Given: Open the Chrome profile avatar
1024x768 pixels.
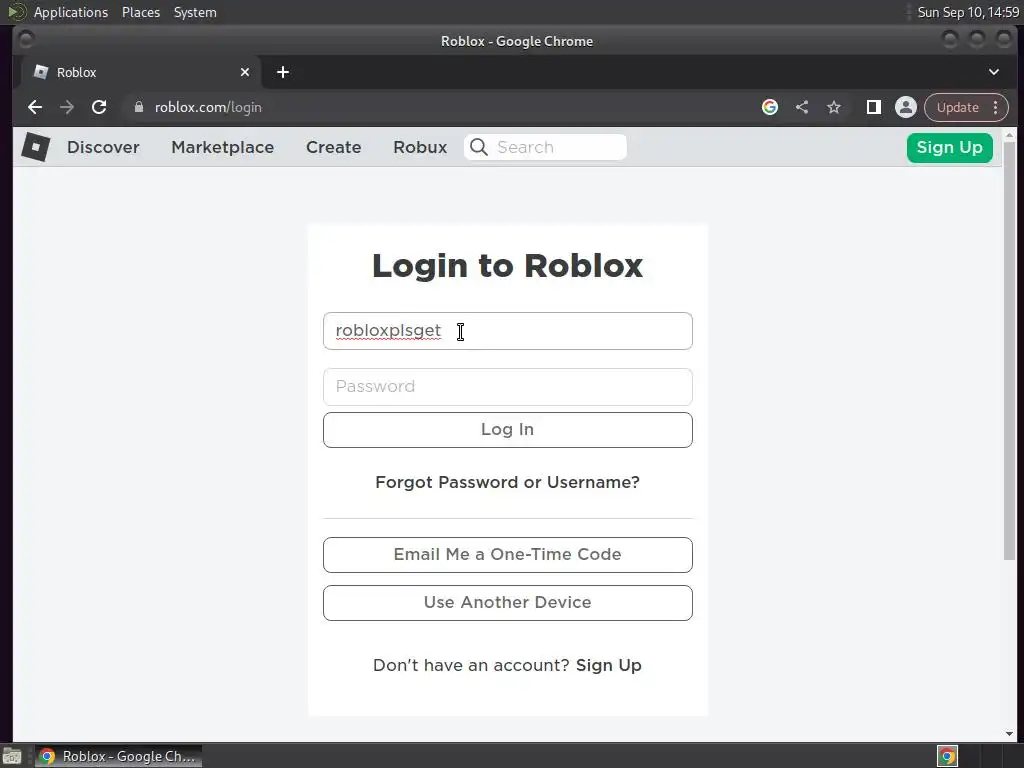Looking at the screenshot, I should (x=906, y=107).
